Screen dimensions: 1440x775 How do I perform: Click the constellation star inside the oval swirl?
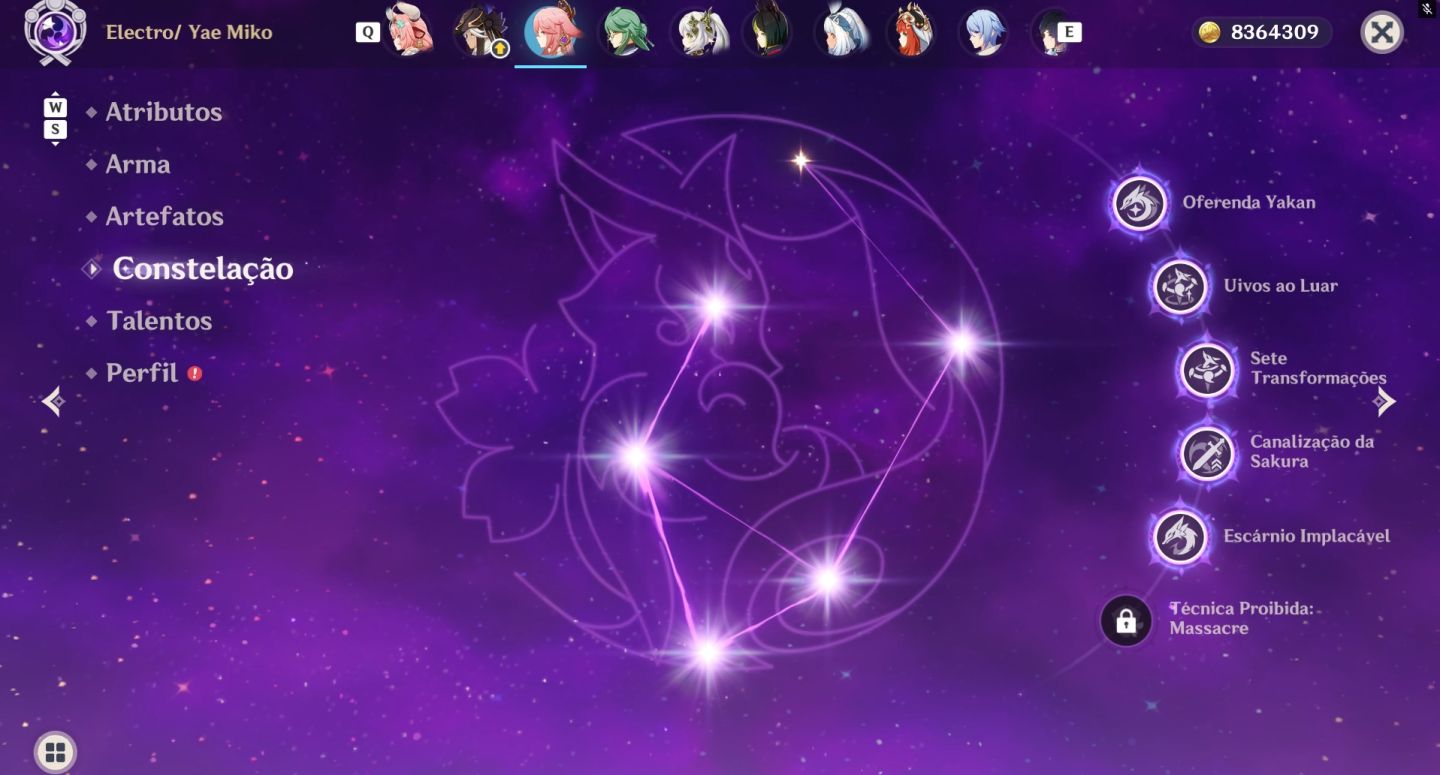827,578
